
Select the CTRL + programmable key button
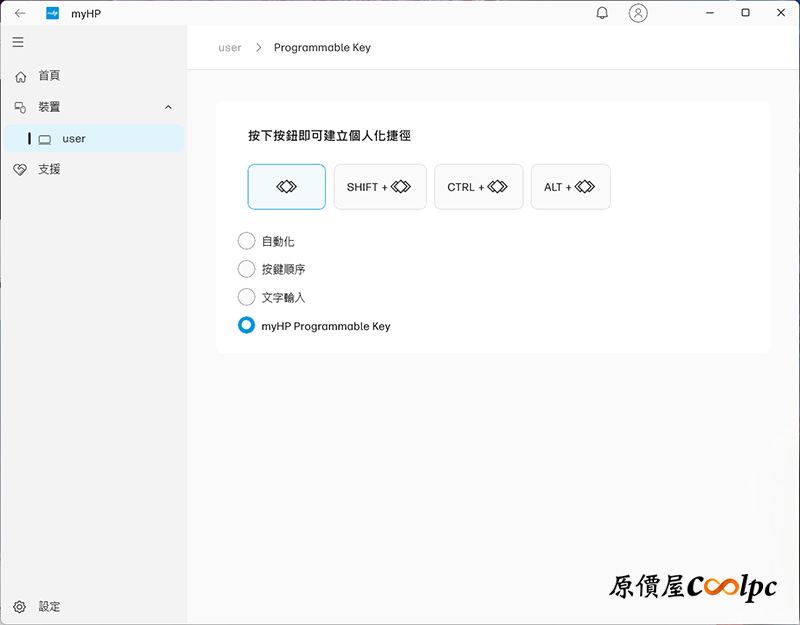[x=479, y=187]
